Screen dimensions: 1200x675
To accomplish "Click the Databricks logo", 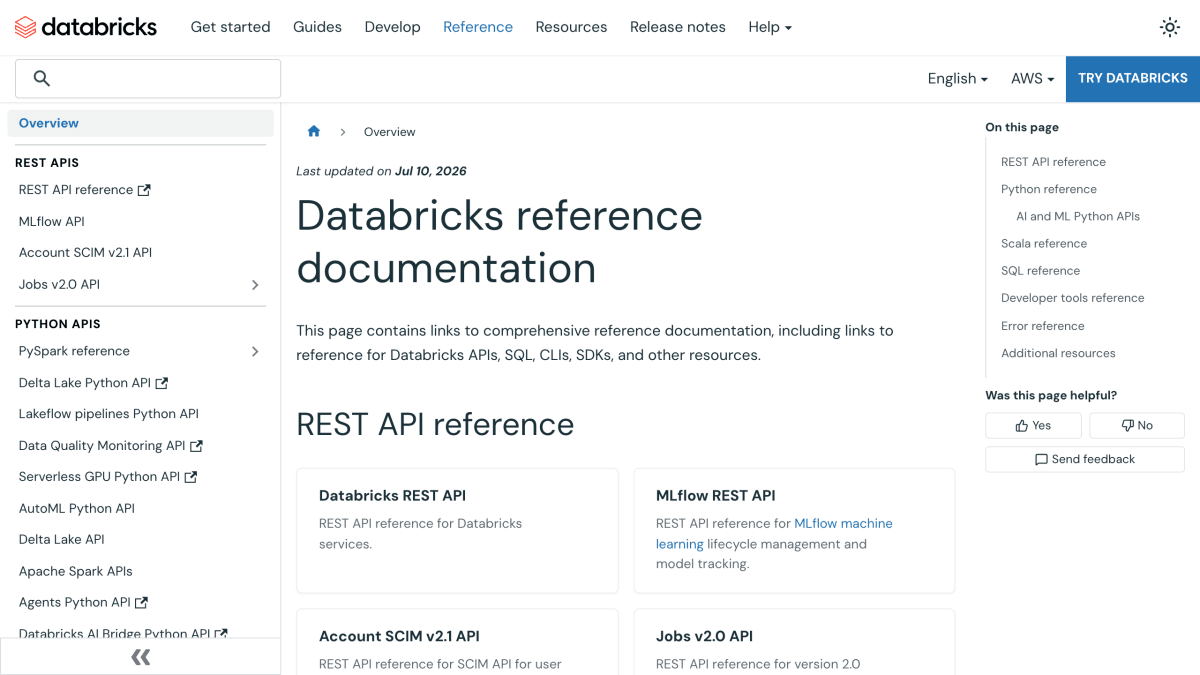I will 86,27.
